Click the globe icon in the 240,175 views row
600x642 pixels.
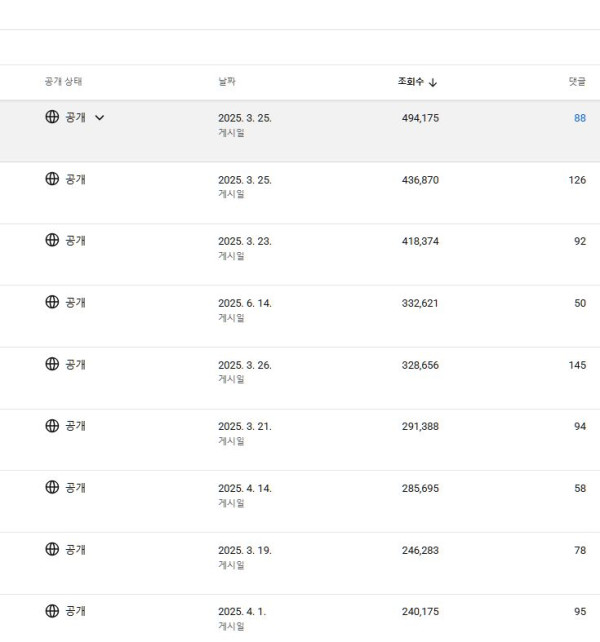click(x=52, y=611)
